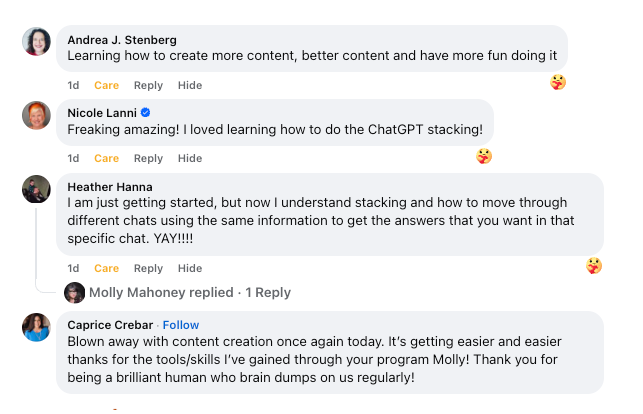The image size is (643, 414).
Task: Click the care reaction emoji on Nicole's comment
Action: coord(484,156)
